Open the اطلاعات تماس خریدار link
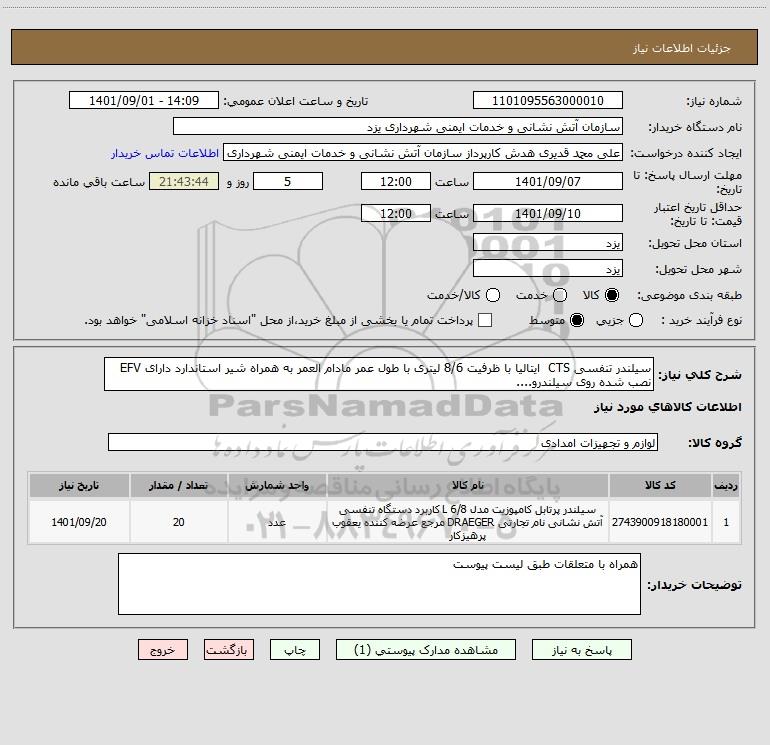770x745 pixels. (165, 153)
